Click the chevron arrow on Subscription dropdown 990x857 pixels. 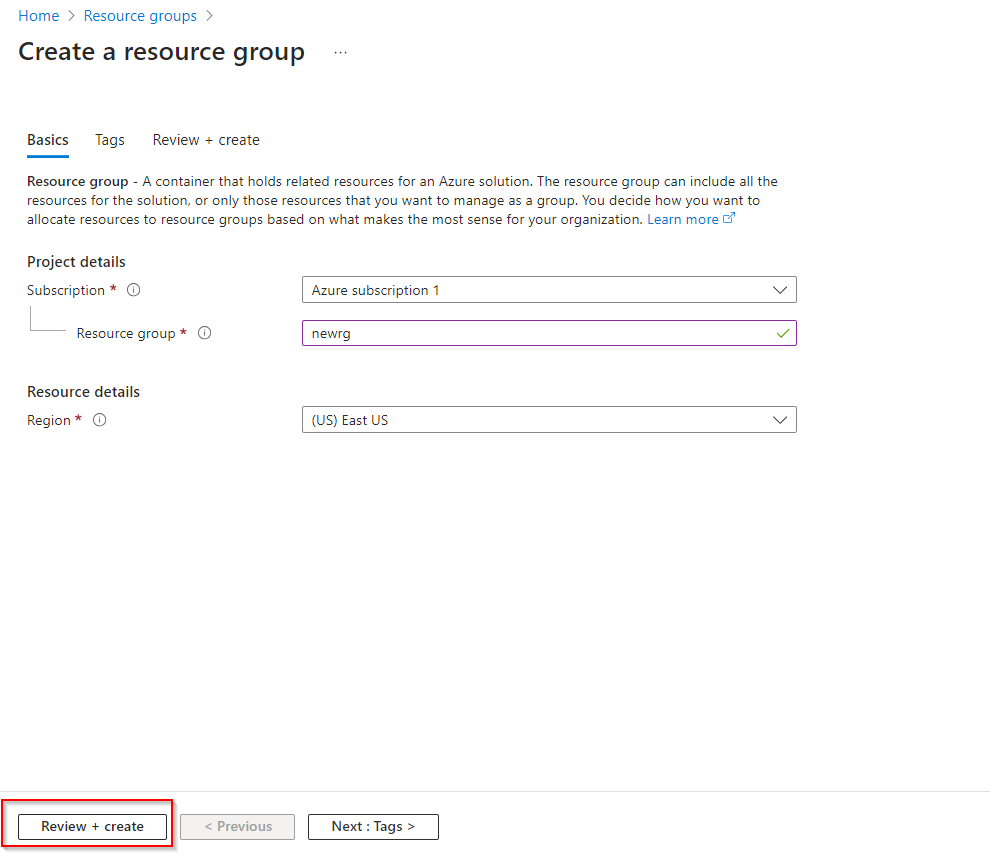780,290
